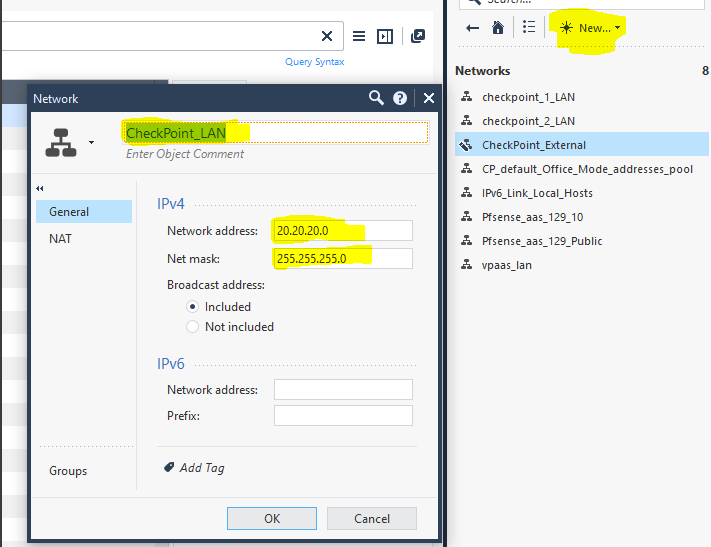The width and height of the screenshot is (711, 547).
Task: Open help in the Network dialog
Action: [x=400, y=98]
